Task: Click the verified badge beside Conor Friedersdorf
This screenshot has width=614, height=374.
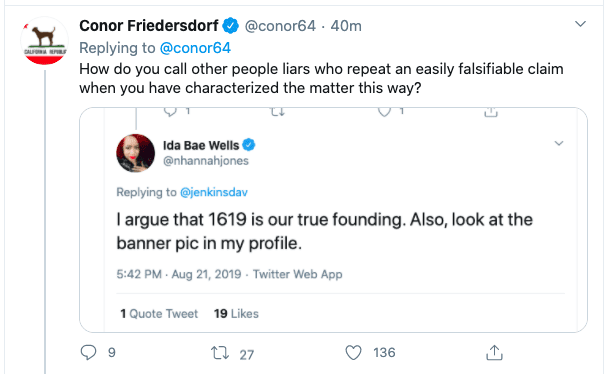Action: coord(231,26)
